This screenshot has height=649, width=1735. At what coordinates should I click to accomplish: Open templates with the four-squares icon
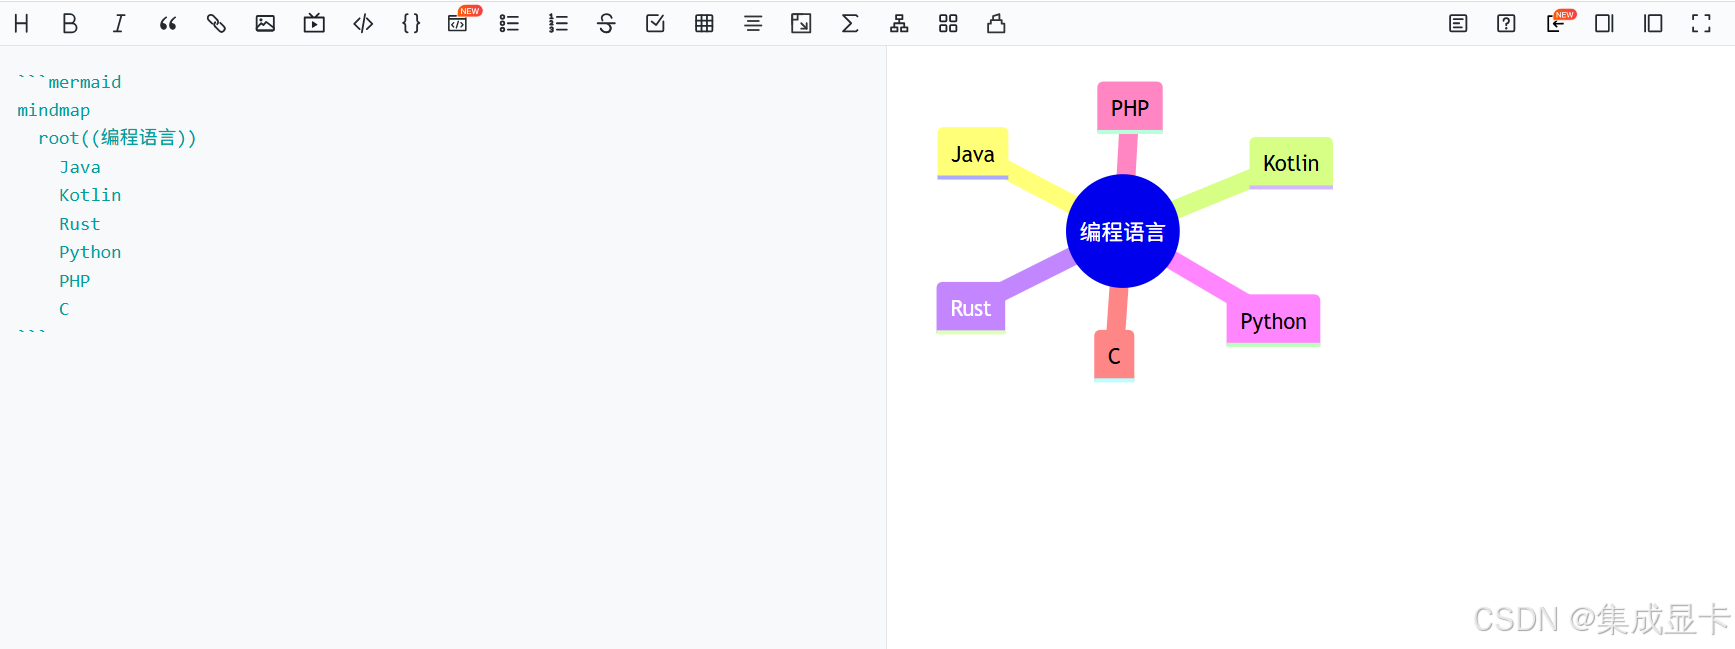click(x=948, y=23)
